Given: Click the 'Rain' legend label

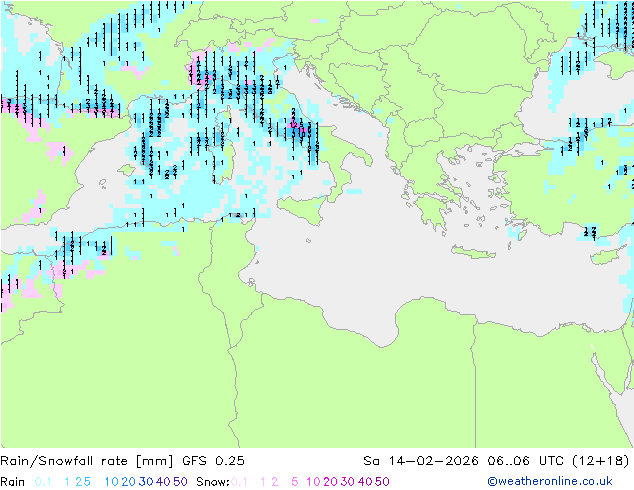Looking at the screenshot, I should coord(13,482).
